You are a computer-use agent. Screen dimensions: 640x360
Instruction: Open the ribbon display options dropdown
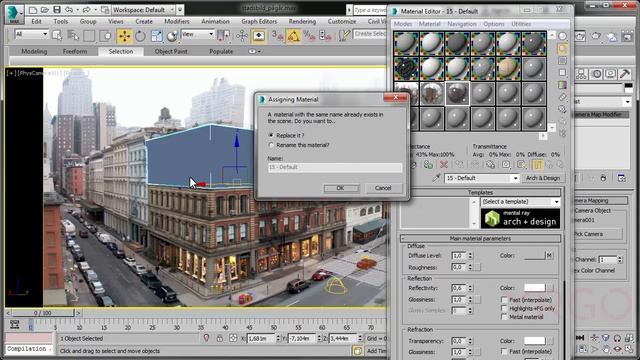coord(254,51)
